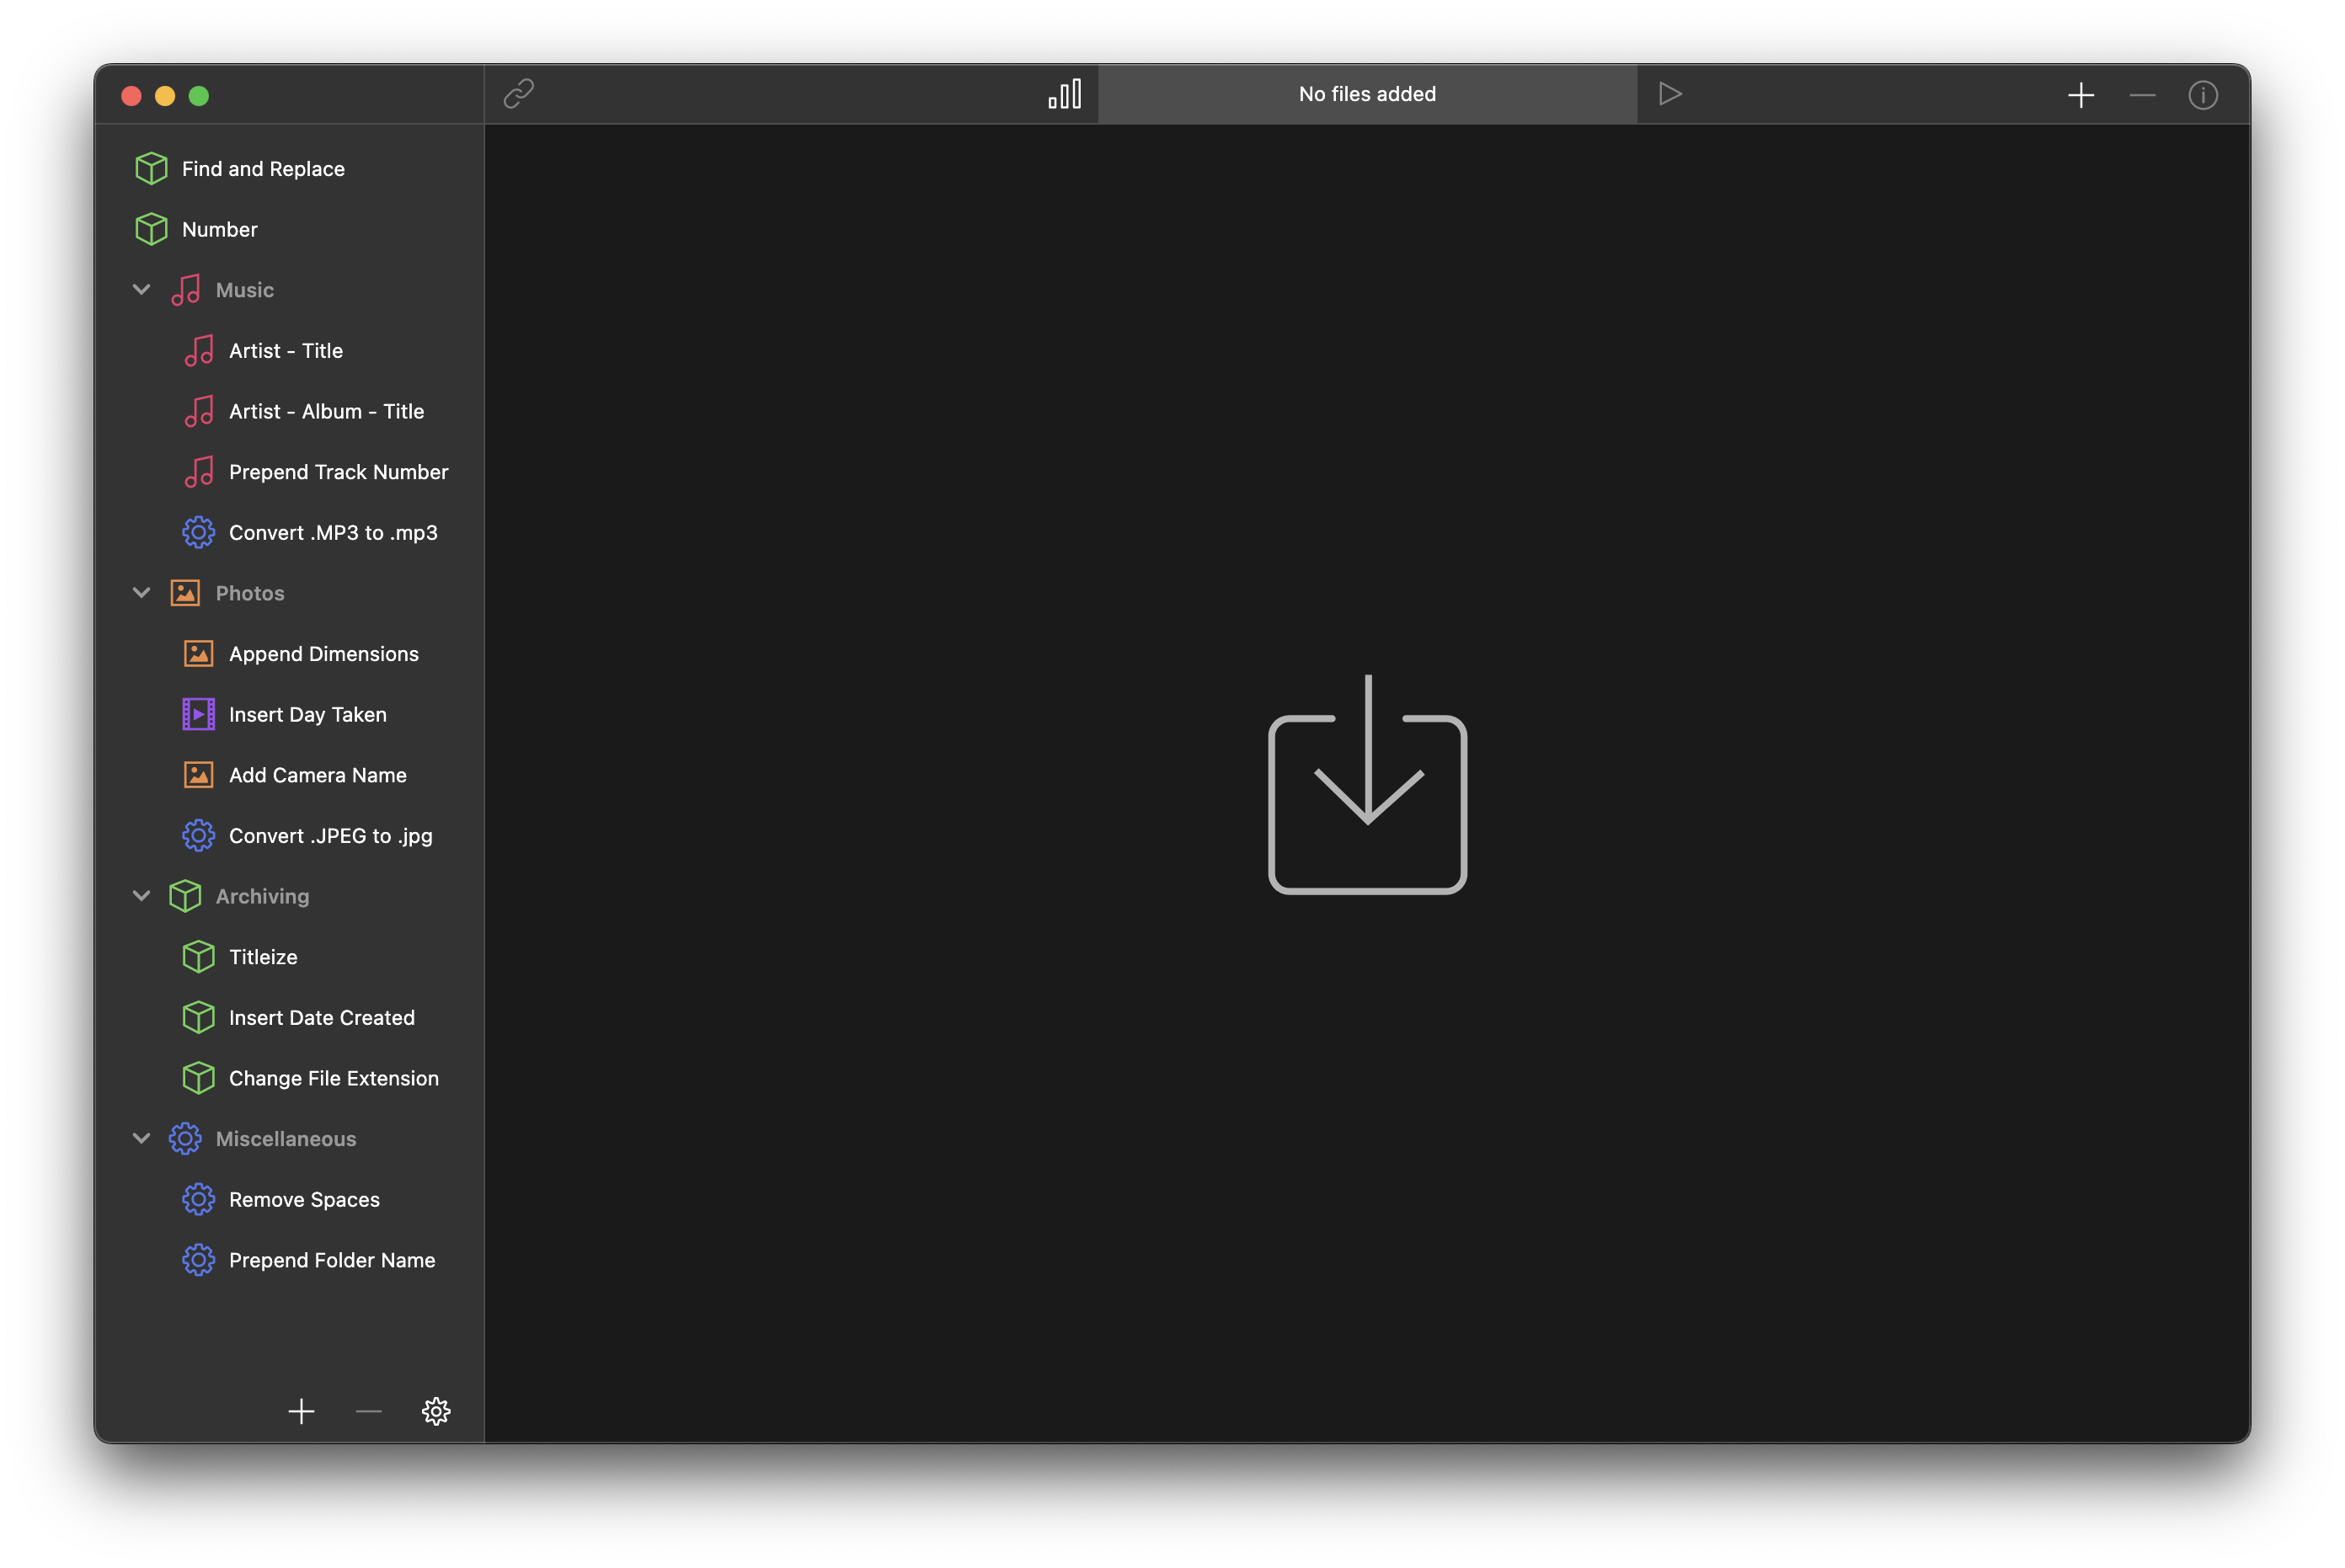
Task: Click the Remove preset minus button
Action: (x=369, y=1412)
